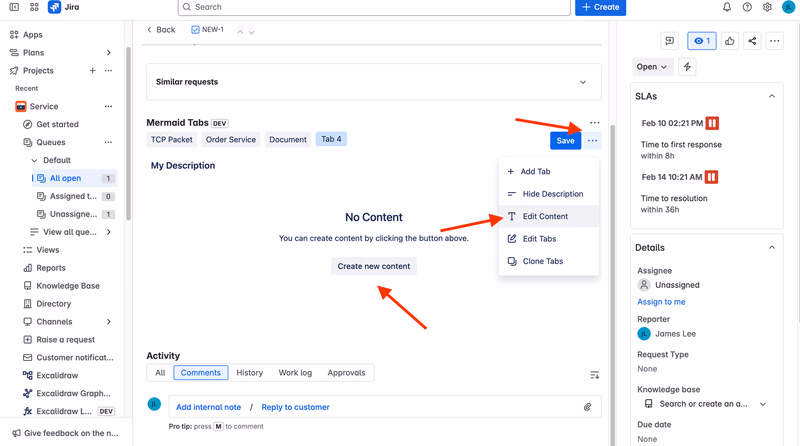Click Create new content button
The height and width of the screenshot is (446, 800).
(374, 266)
